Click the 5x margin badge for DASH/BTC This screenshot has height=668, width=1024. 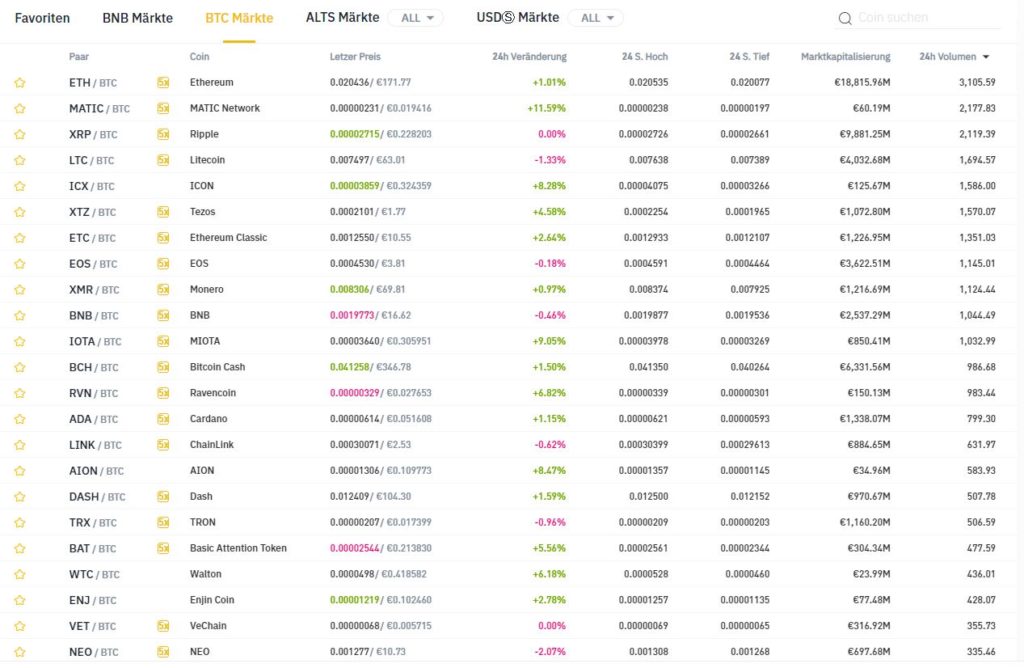pos(163,496)
